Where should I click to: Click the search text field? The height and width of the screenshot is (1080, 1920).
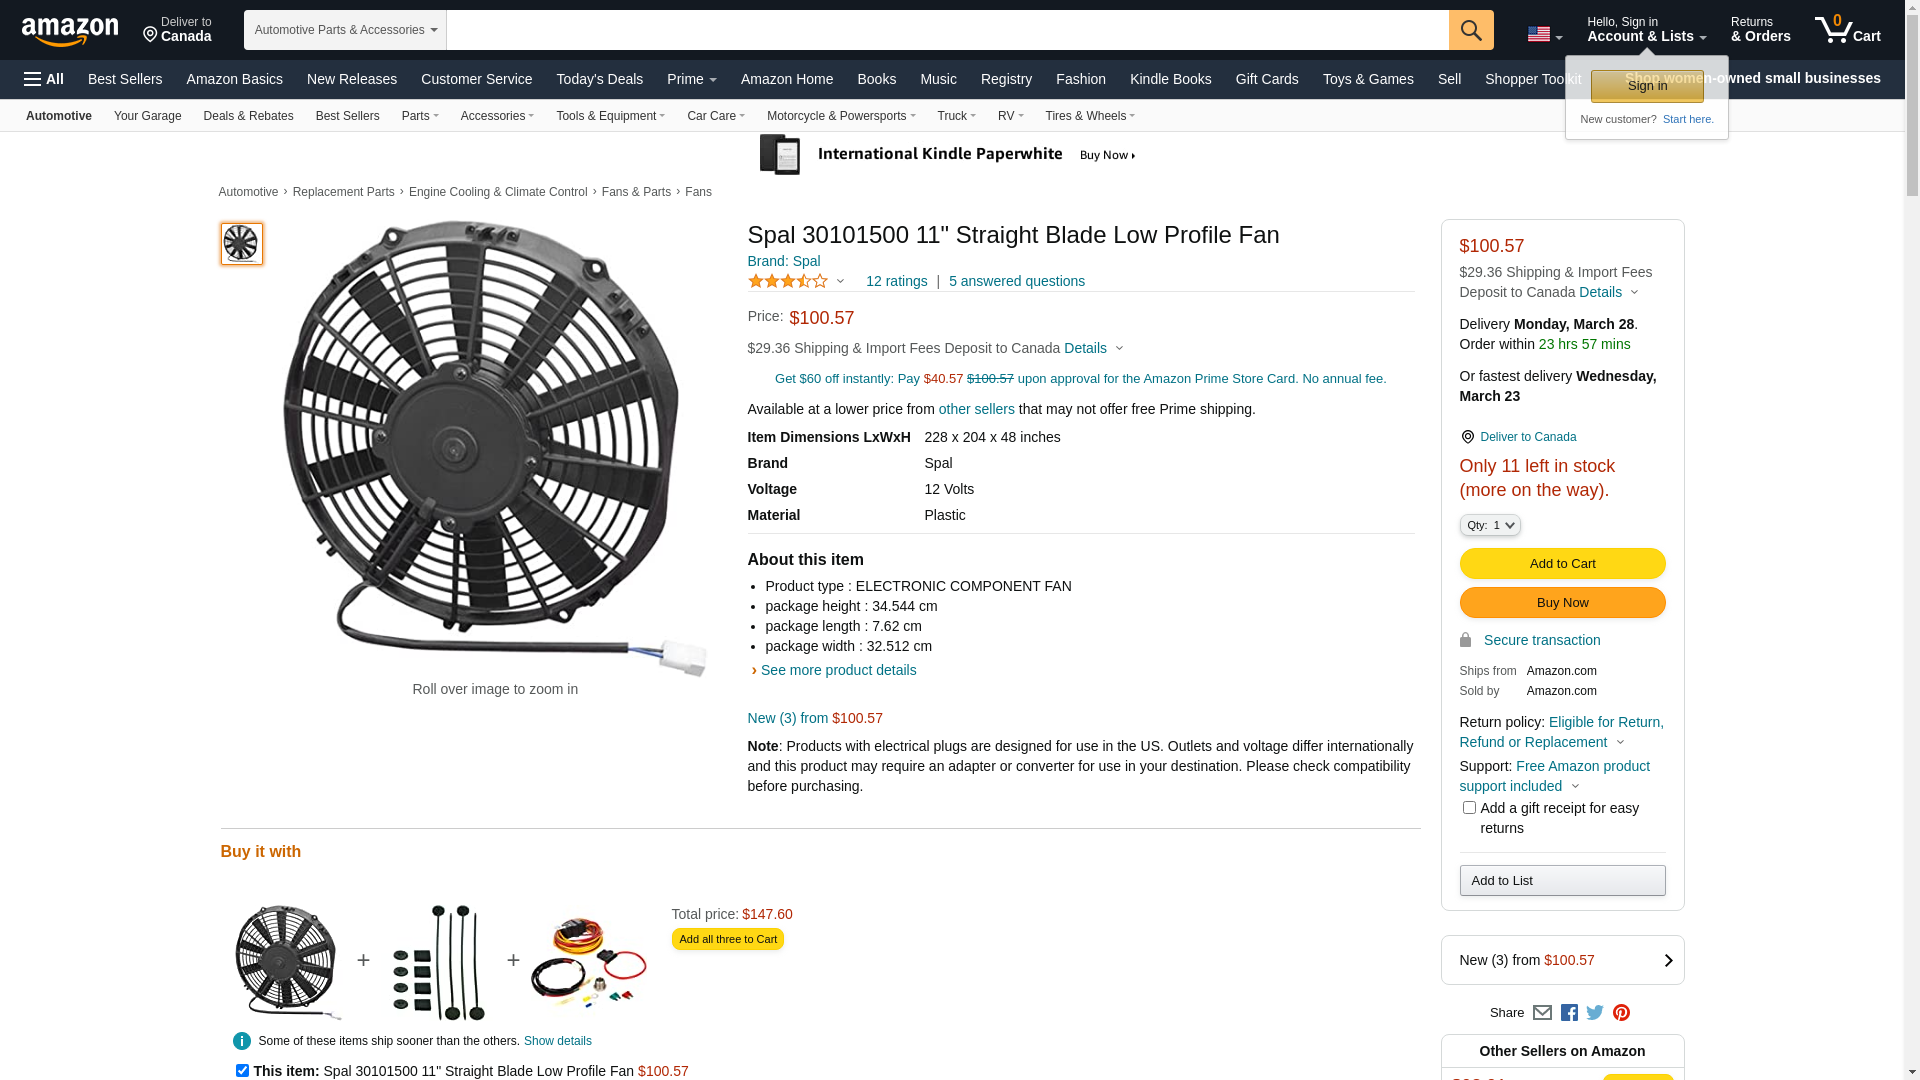(x=947, y=30)
